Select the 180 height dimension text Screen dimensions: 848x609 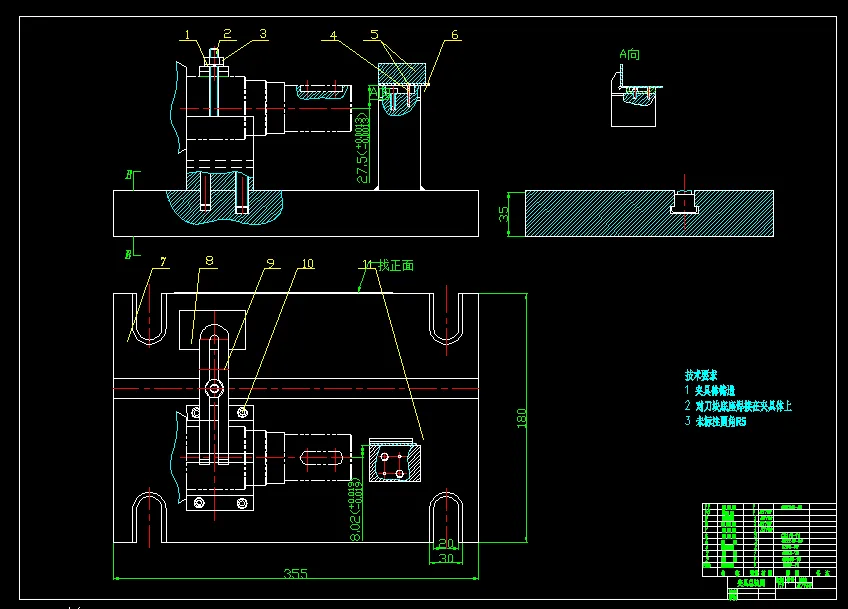[521, 418]
